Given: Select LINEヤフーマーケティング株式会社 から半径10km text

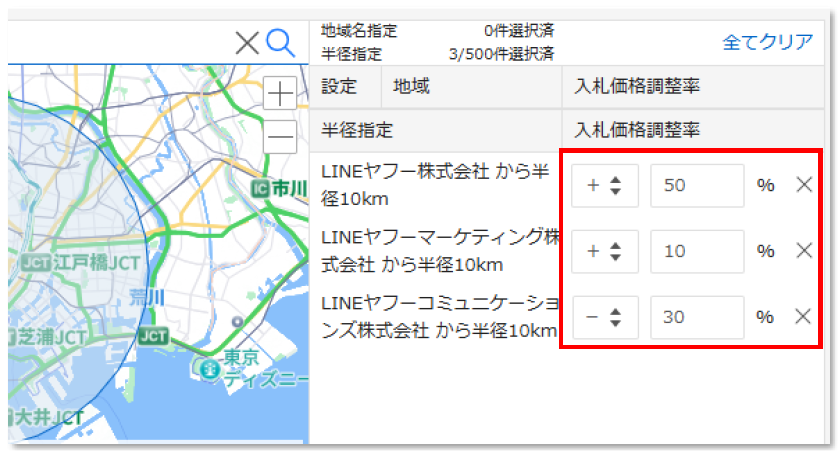Looking at the screenshot, I should [x=439, y=251].
